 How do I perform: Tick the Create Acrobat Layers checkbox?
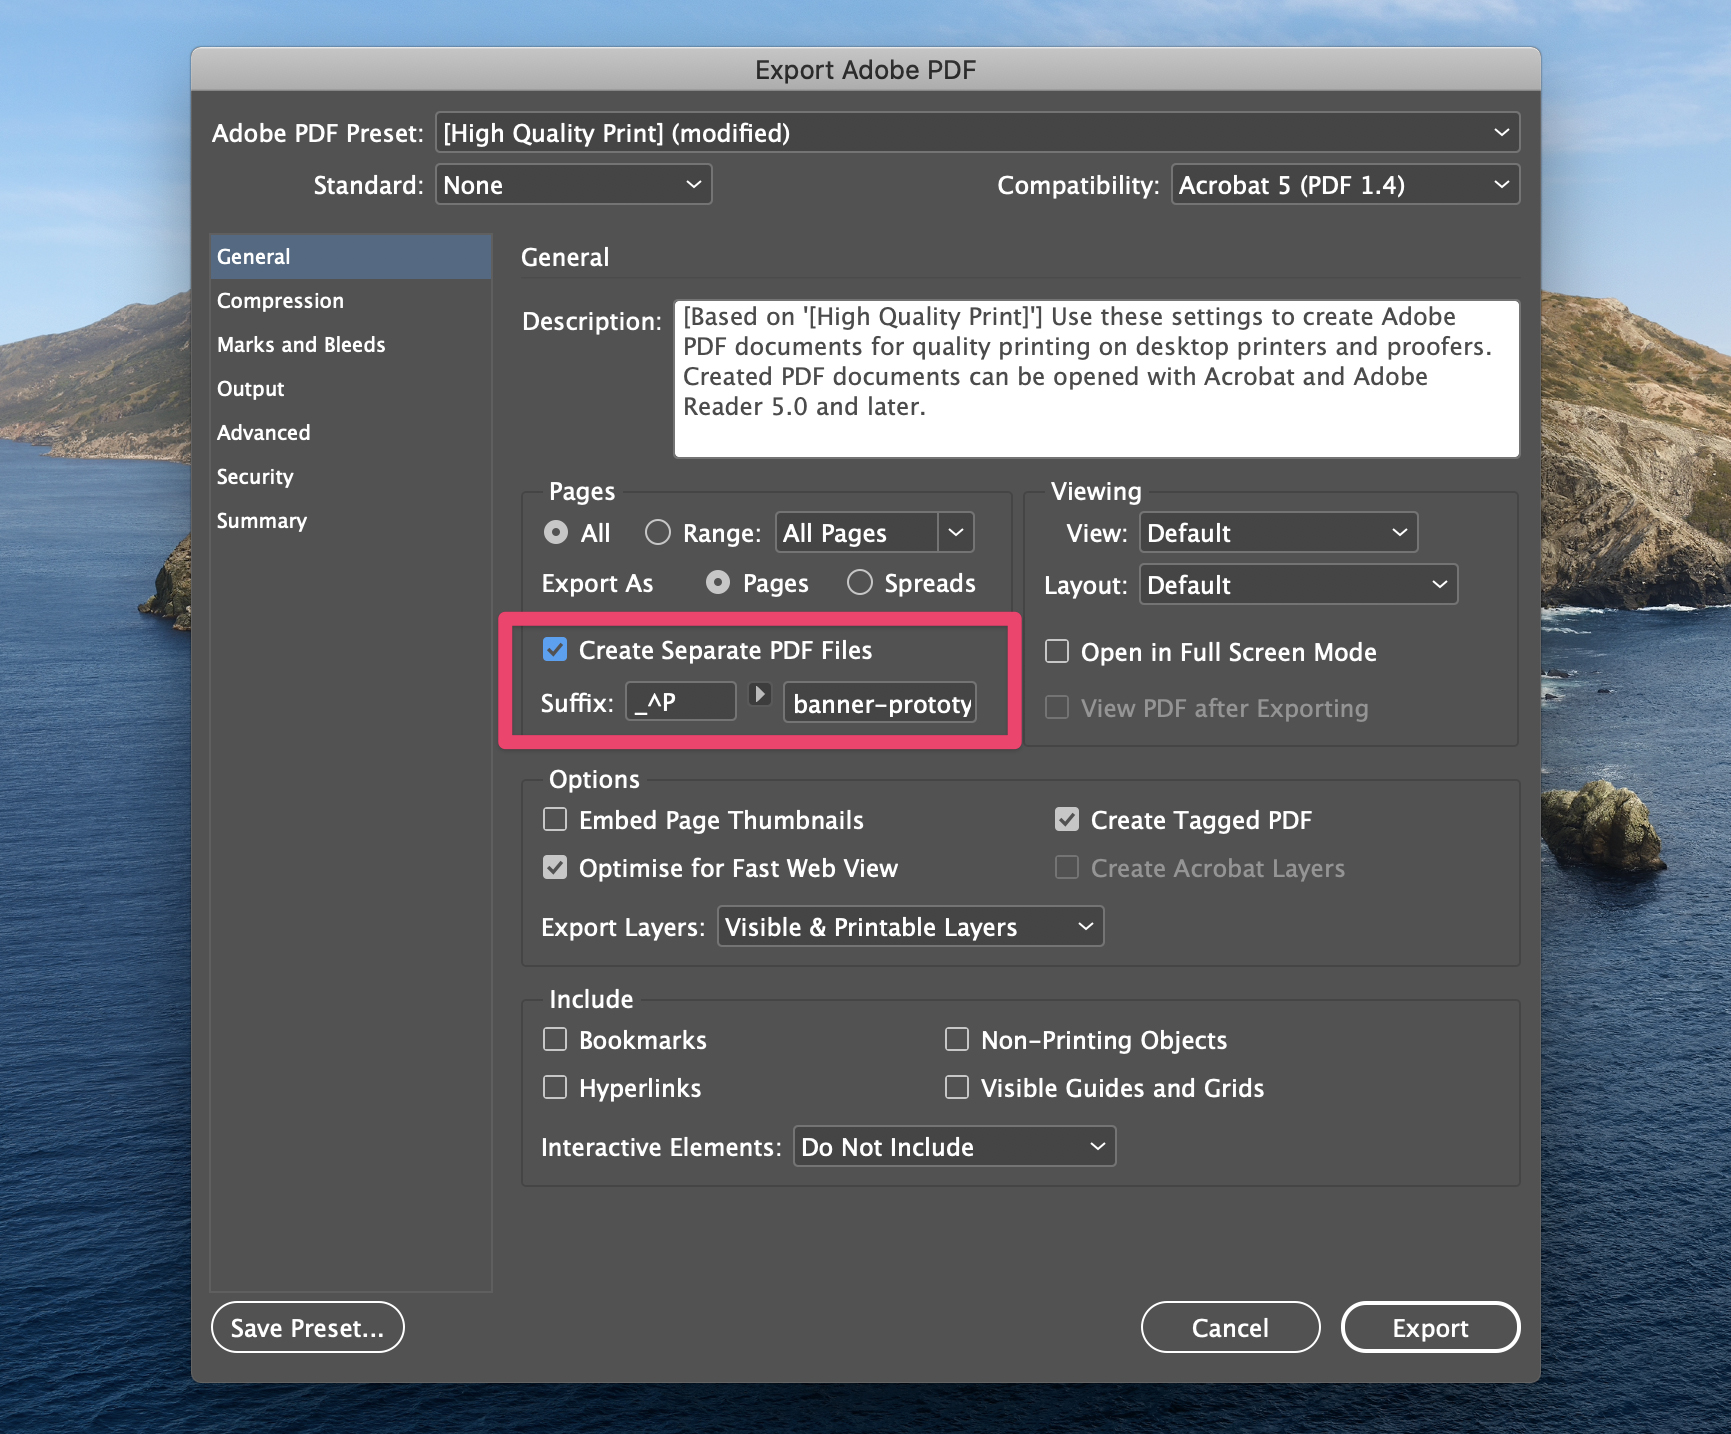point(1067,867)
